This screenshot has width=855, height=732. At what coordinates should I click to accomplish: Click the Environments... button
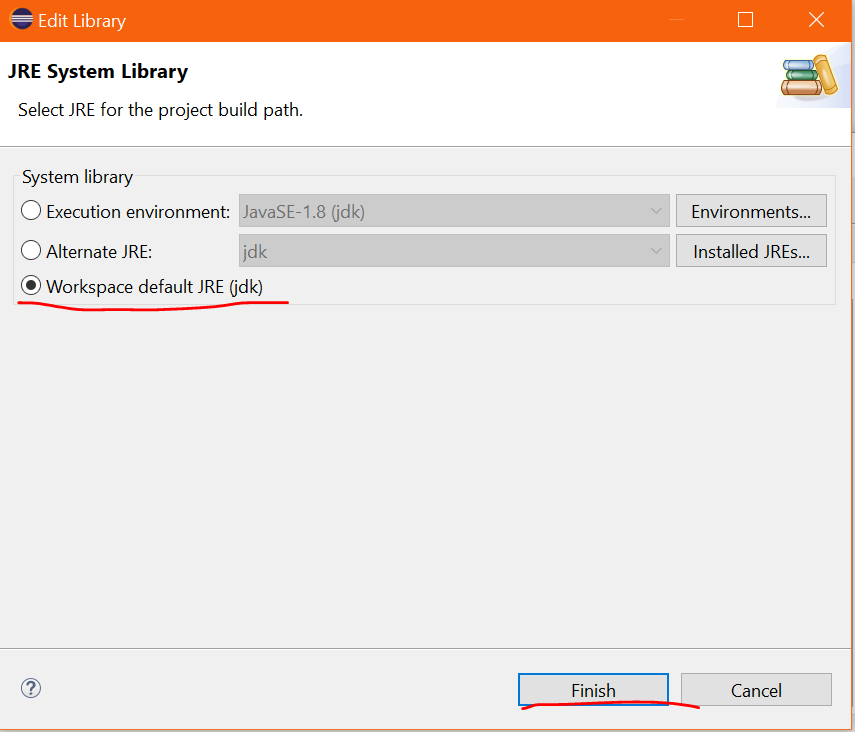tap(751, 211)
